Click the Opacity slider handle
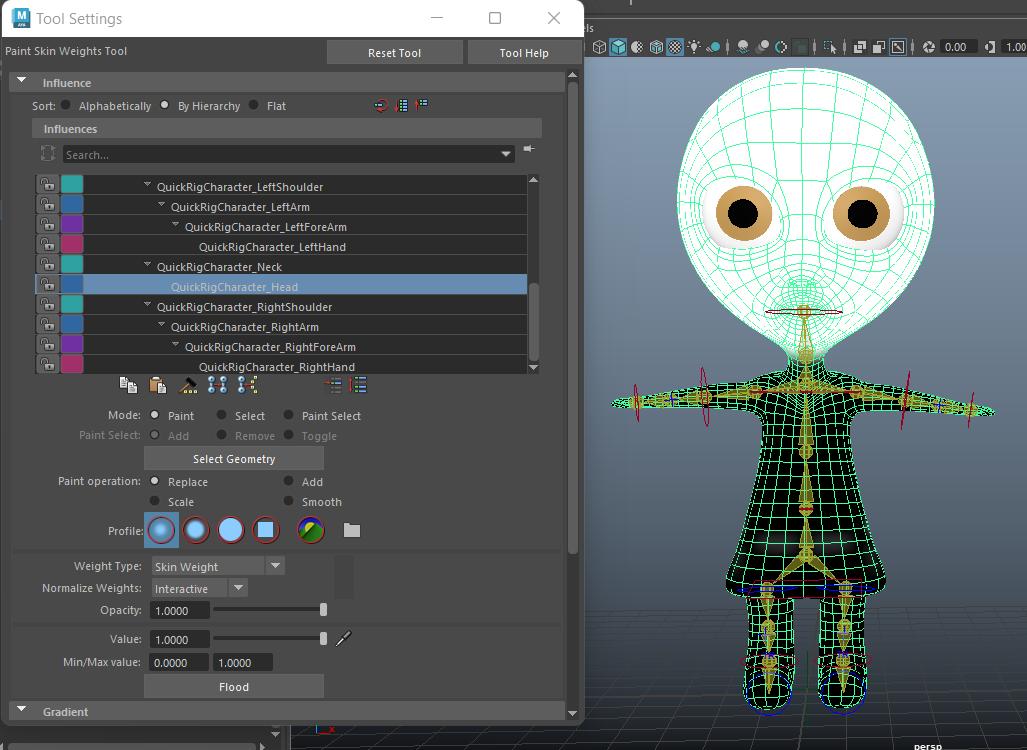Screen dimensions: 1027x750 tap(323, 609)
